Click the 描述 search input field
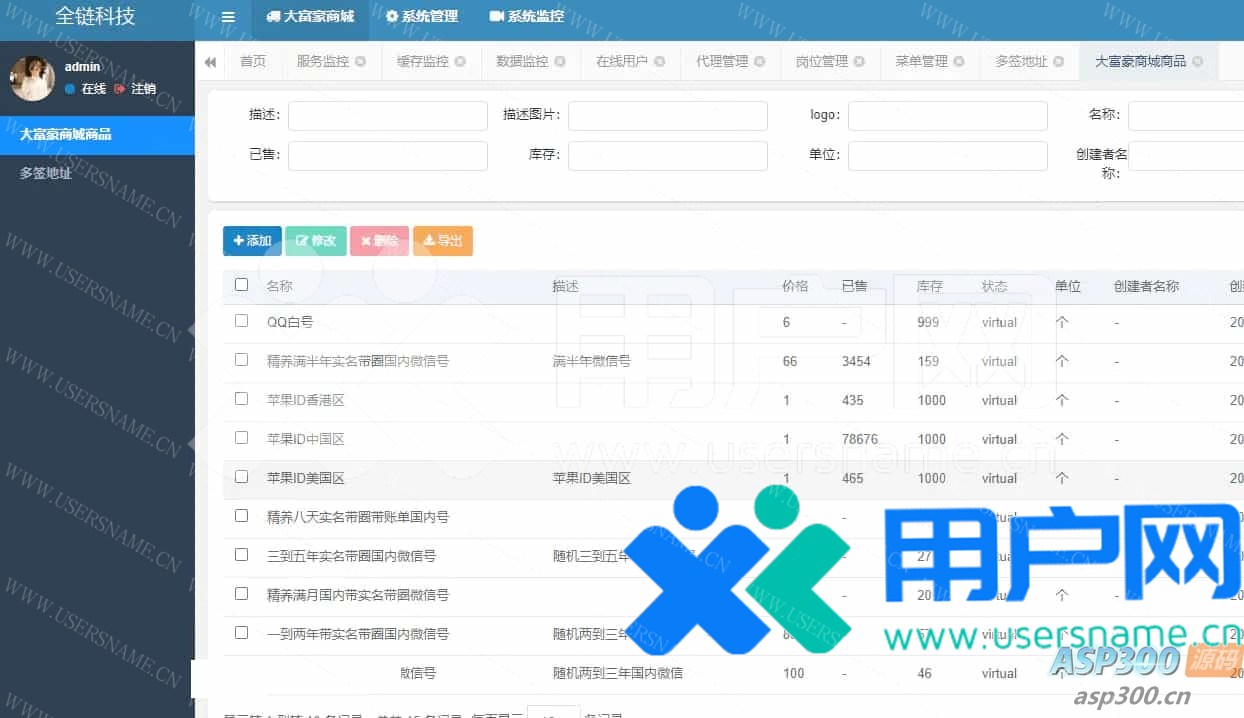 tap(387, 116)
